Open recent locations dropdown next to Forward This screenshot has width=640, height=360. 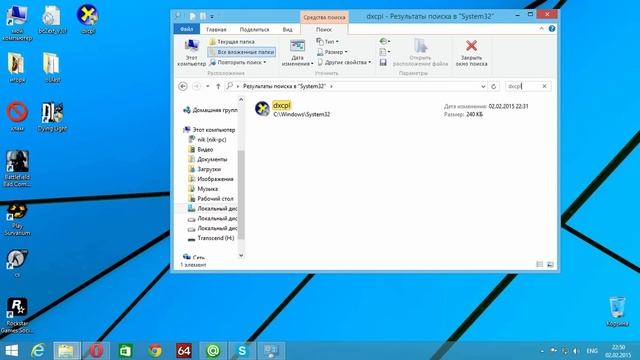coord(208,87)
